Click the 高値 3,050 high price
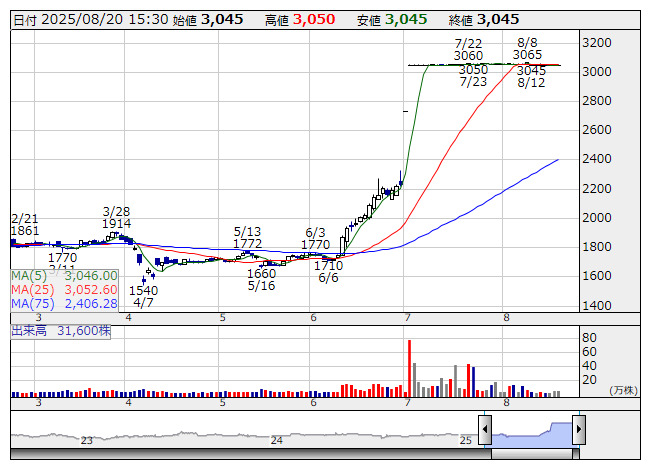 [300, 20]
